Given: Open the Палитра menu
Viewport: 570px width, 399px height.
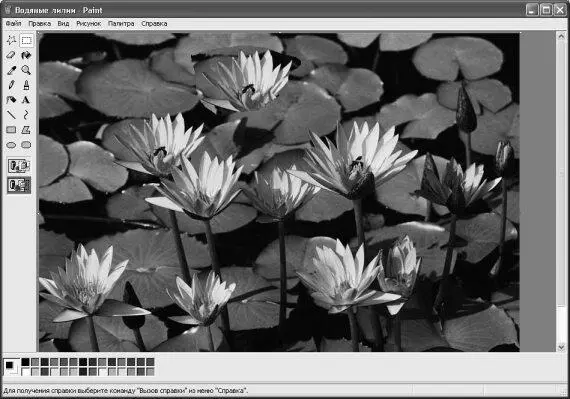Looking at the screenshot, I should 121,24.
